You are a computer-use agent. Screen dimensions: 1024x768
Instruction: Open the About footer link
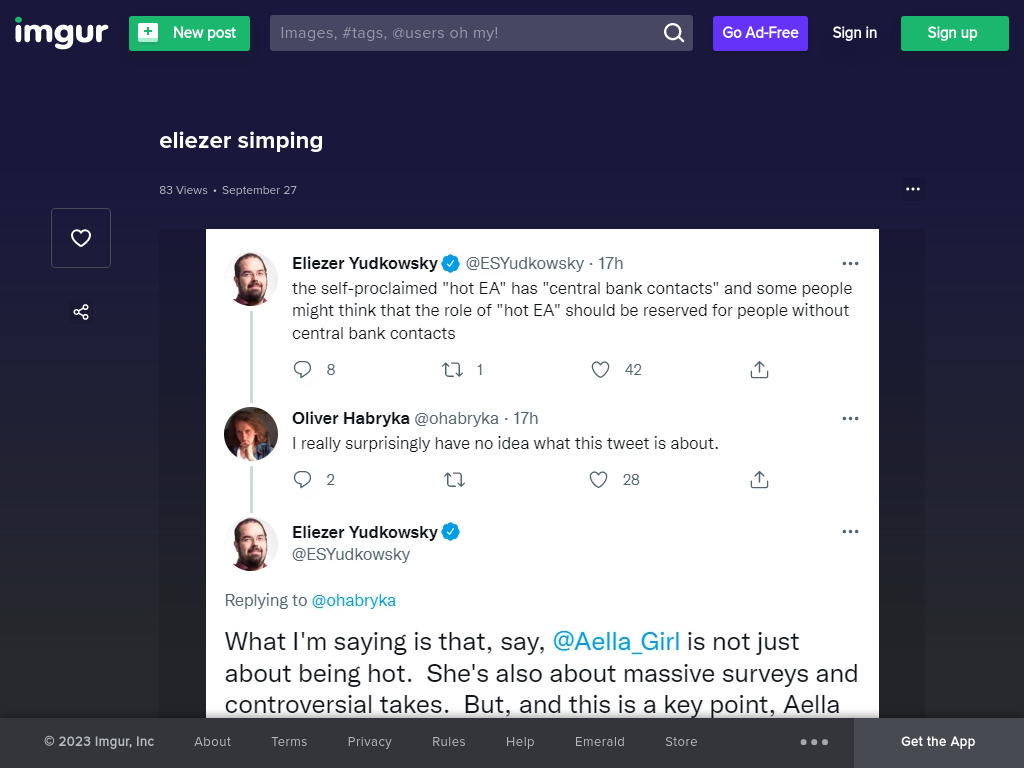pos(212,742)
